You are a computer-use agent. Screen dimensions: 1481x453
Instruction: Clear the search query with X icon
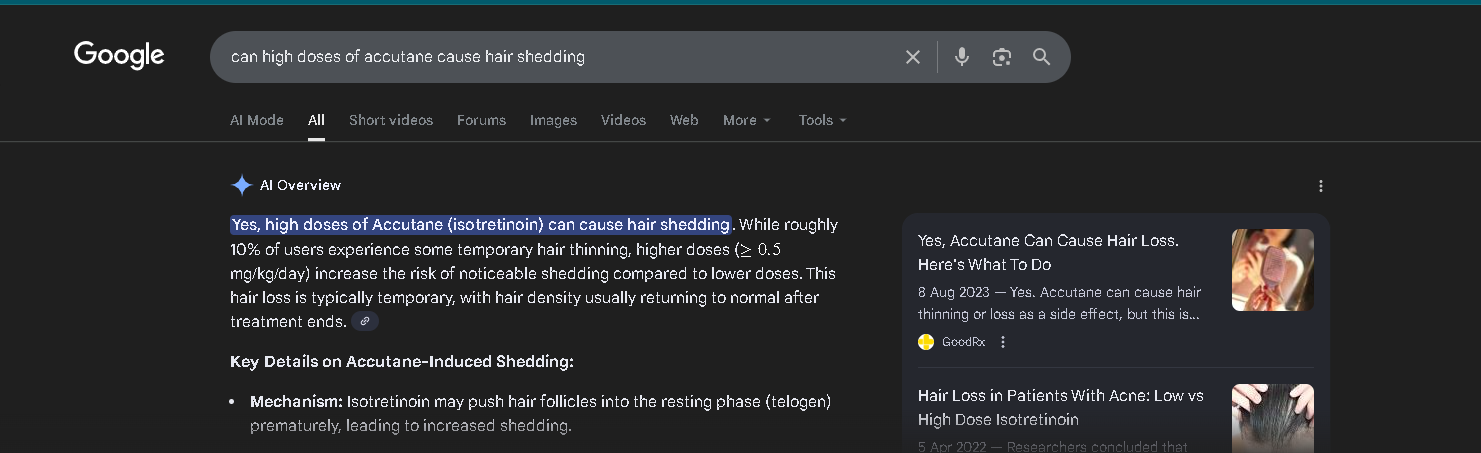point(912,57)
